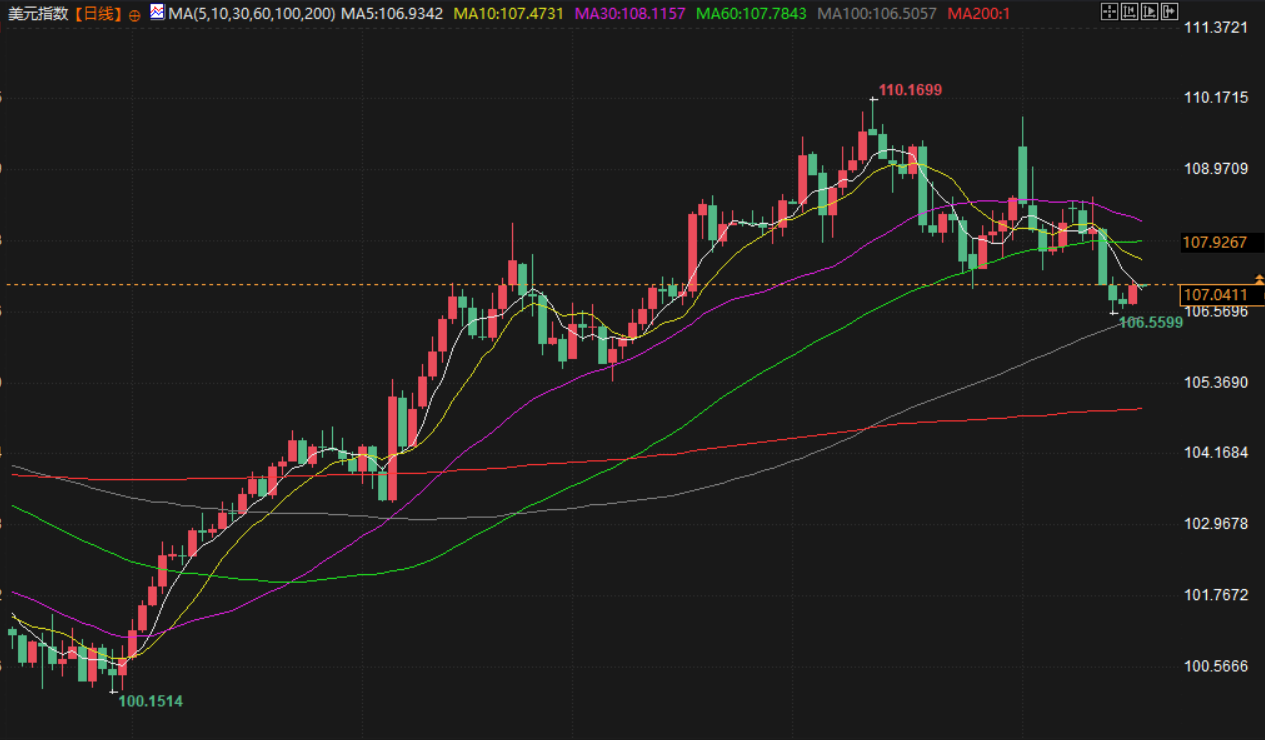Screen dimensions: 1265x740
Task: Click the orange circle icon beside 日线
Action: click(x=134, y=15)
